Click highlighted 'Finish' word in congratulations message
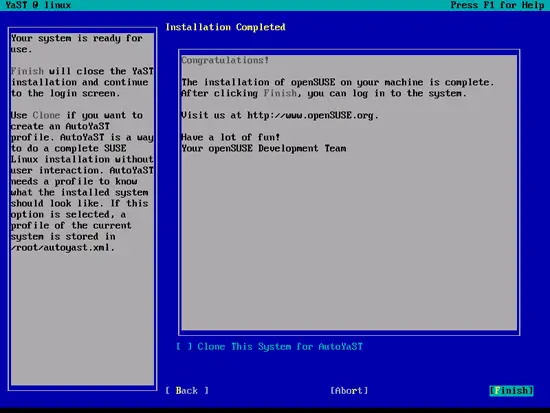The width and height of the screenshot is (550, 413). point(280,93)
